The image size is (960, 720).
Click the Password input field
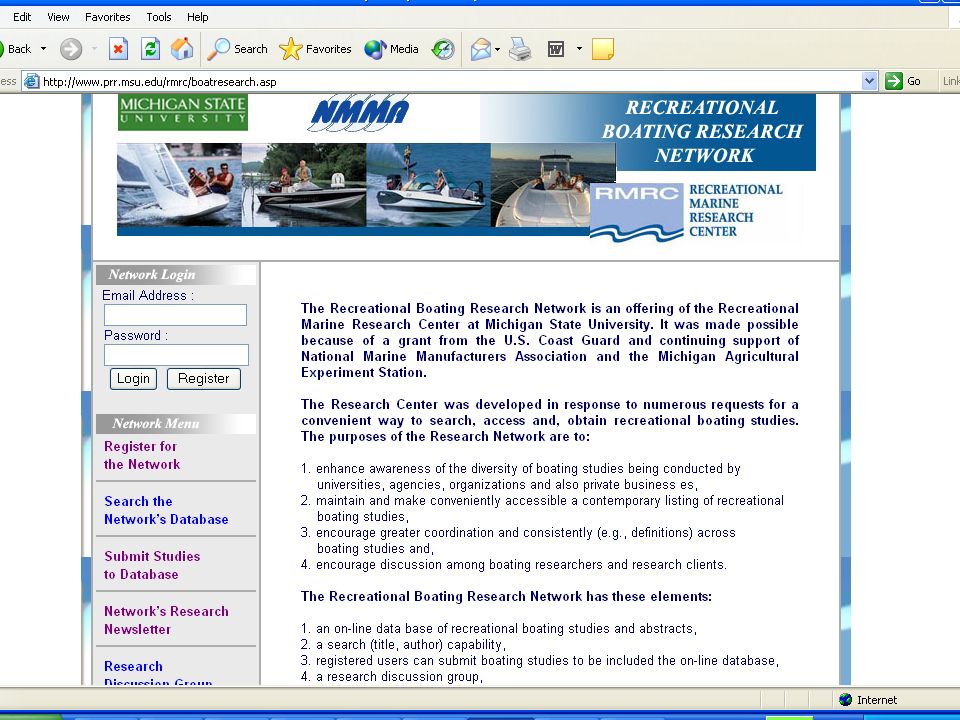click(x=176, y=355)
